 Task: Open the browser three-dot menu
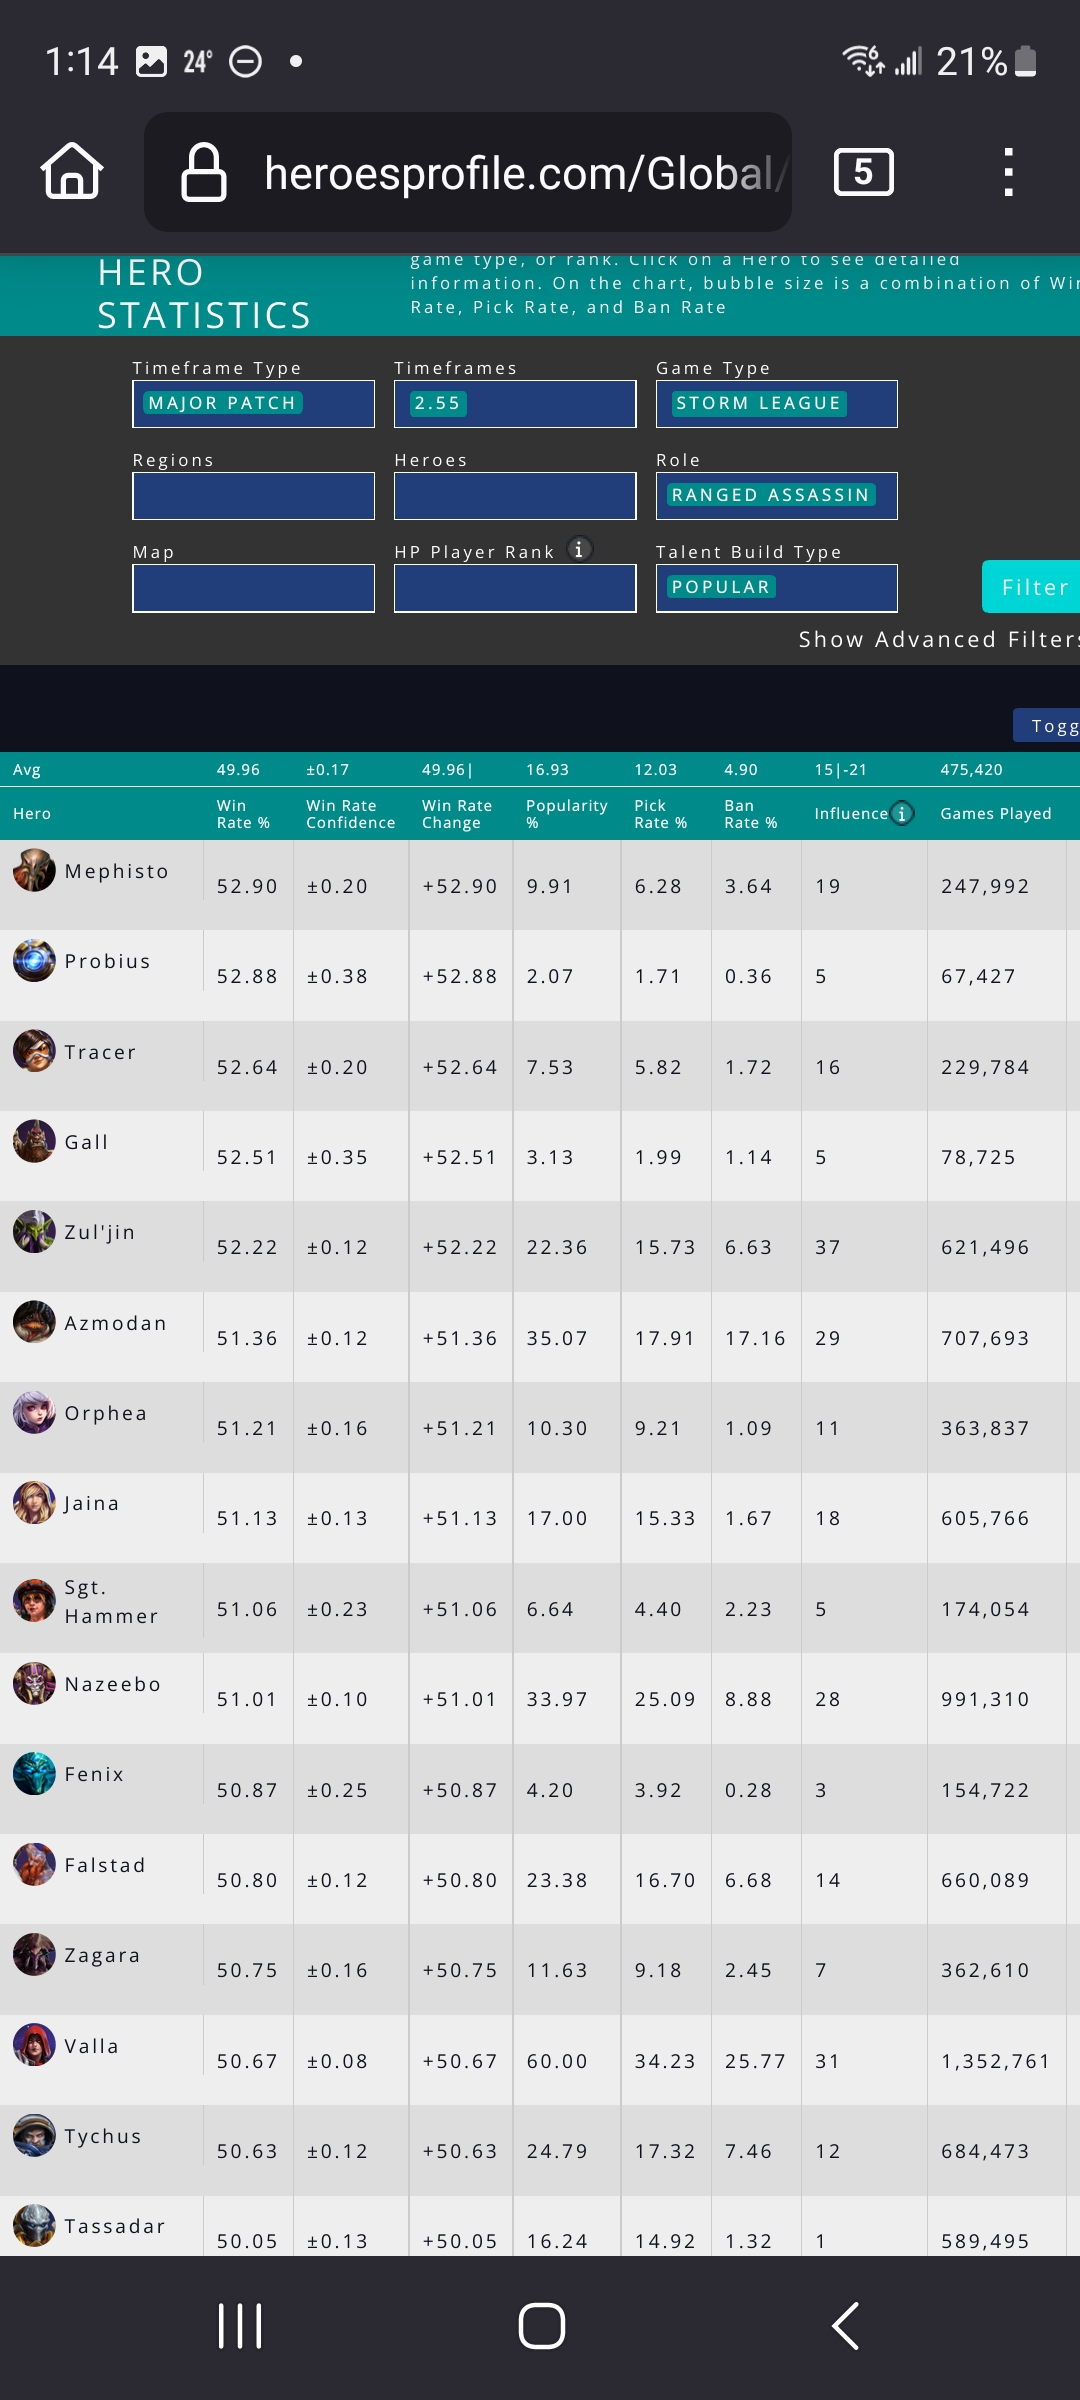1008,172
